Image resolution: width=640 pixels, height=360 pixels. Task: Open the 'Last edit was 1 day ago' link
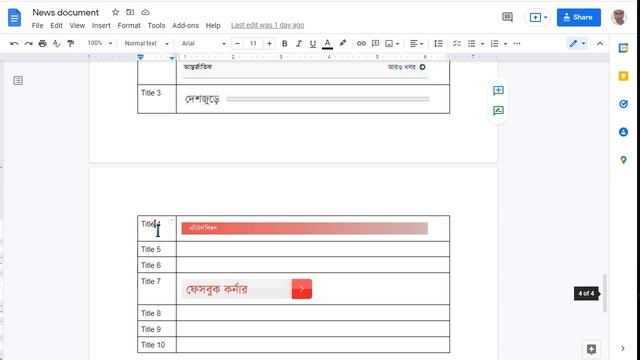click(x=267, y=25)
